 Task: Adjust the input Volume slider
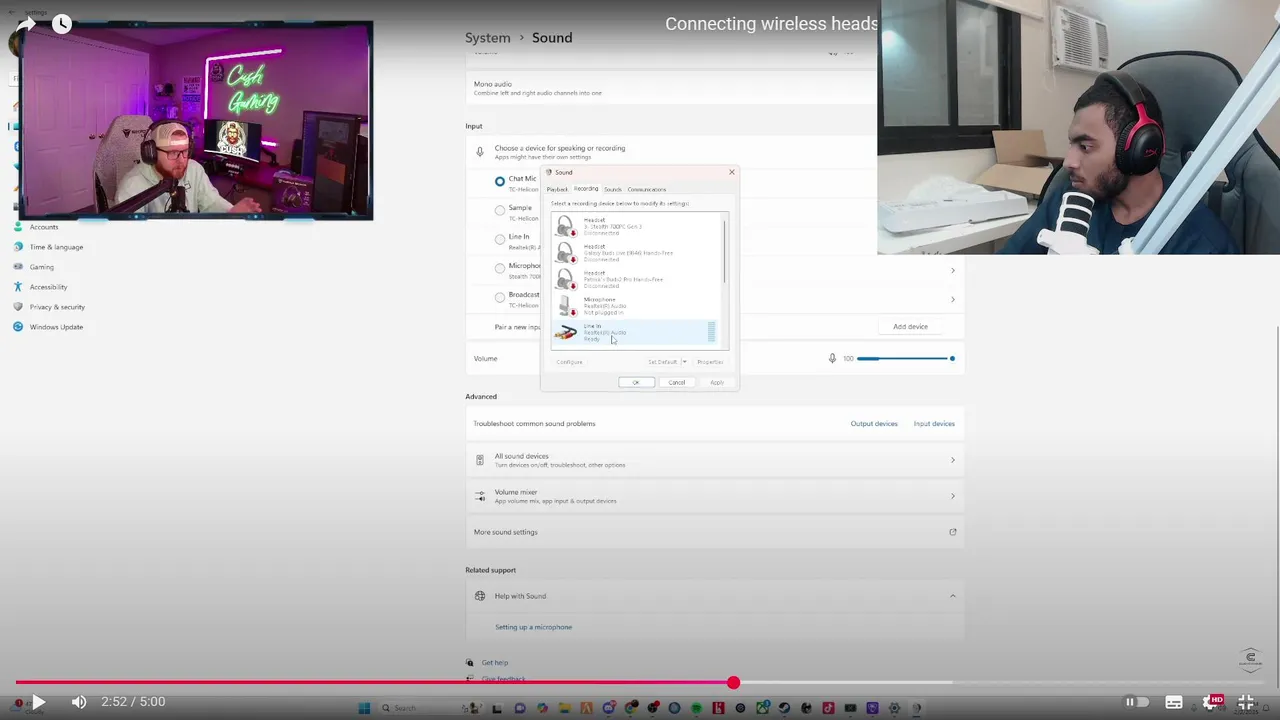pos(905,358)
